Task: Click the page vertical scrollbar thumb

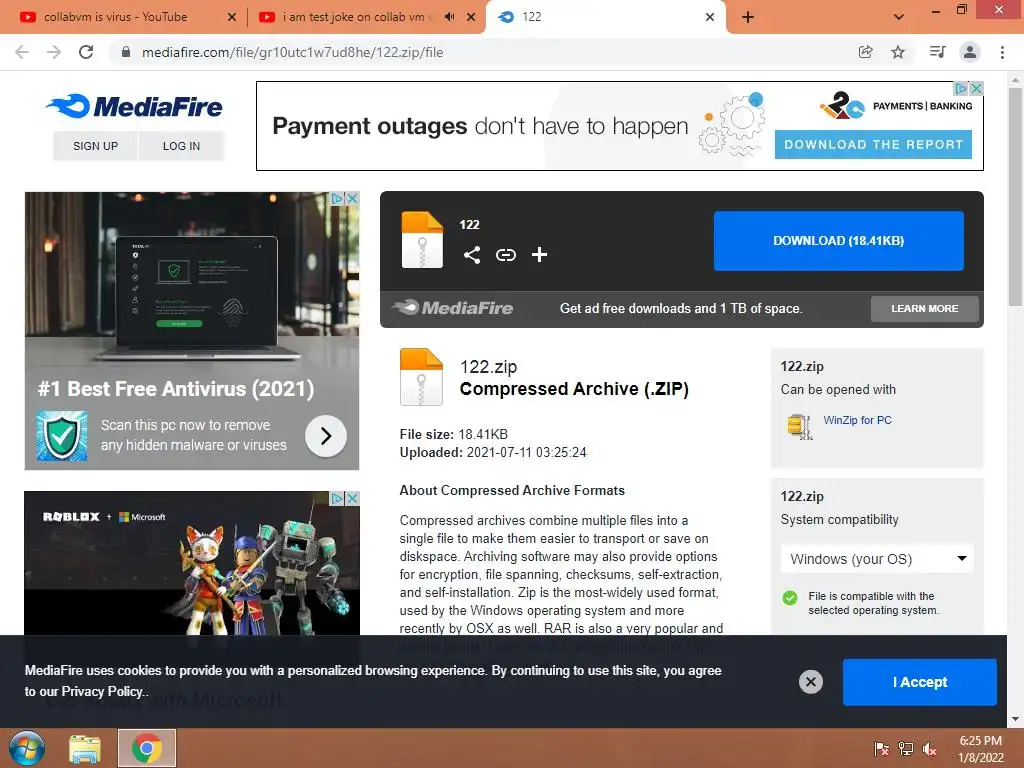Action: [x=1014, y=196]
